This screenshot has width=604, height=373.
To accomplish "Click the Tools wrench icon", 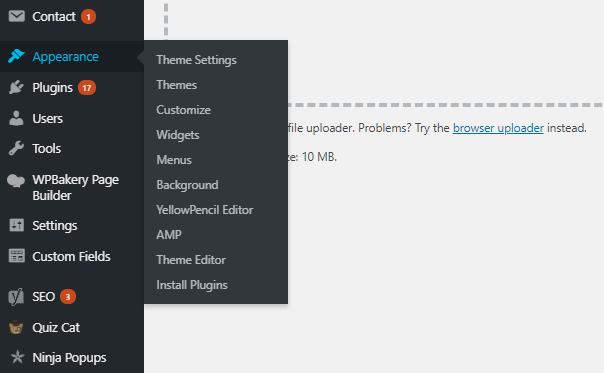I will coord(16,148).
